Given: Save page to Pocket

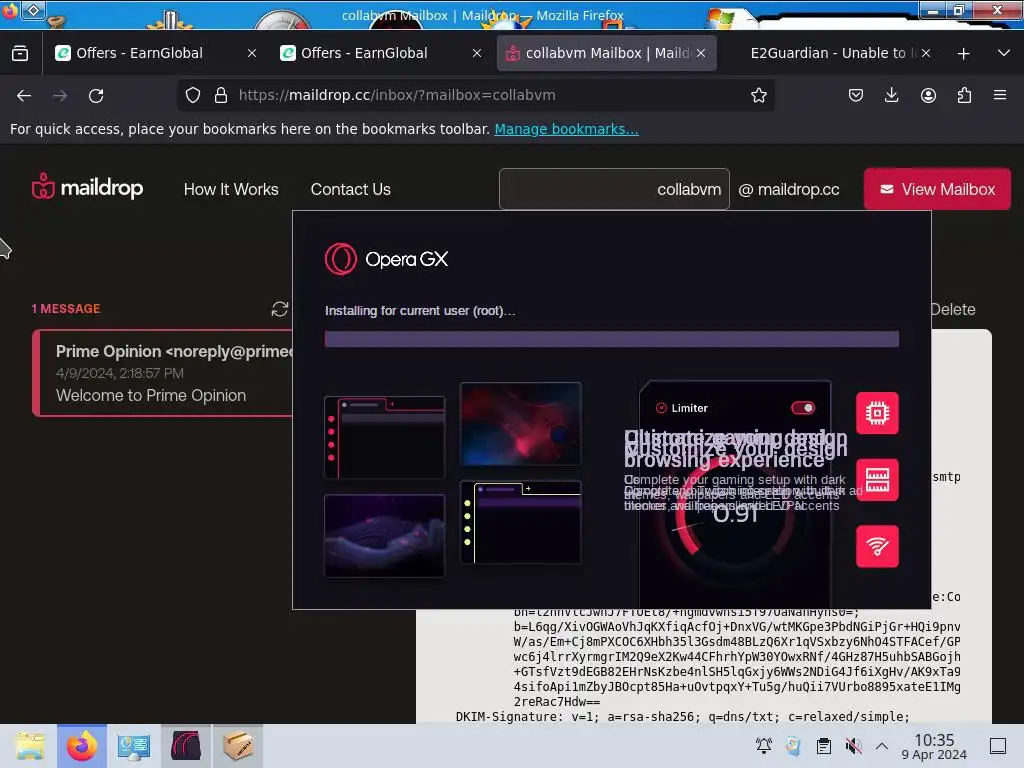Looking at the screenshot, I should (856, 95).
